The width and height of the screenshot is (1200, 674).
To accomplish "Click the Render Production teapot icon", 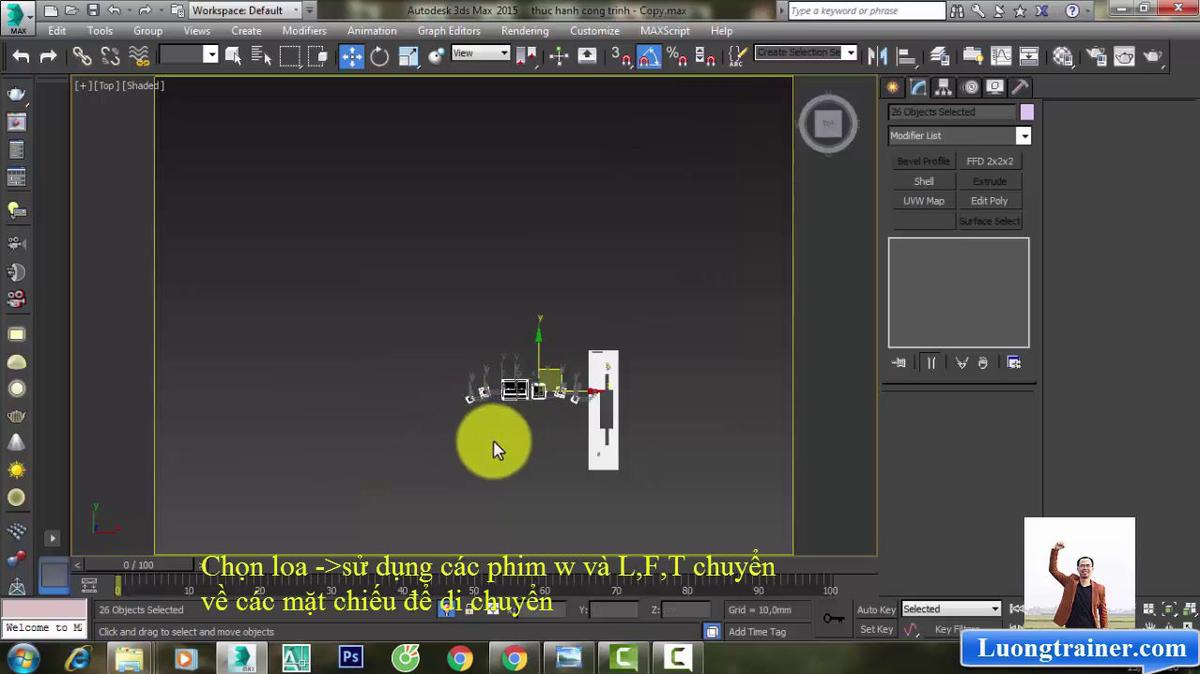I will [x=1153, y=56].
